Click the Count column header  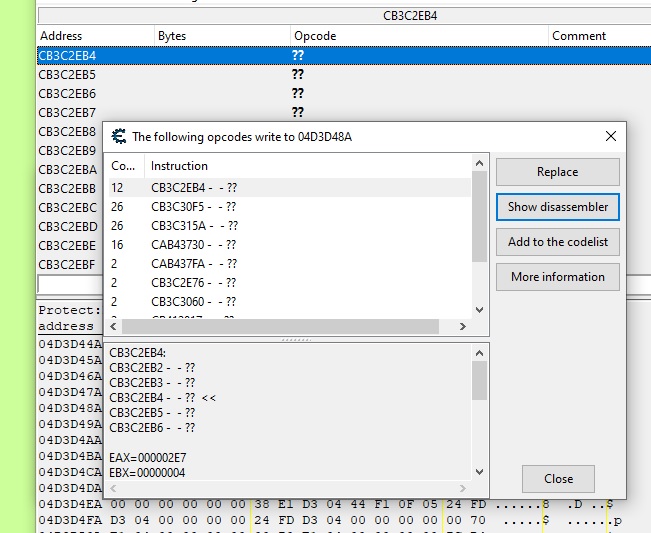[123, 166]
